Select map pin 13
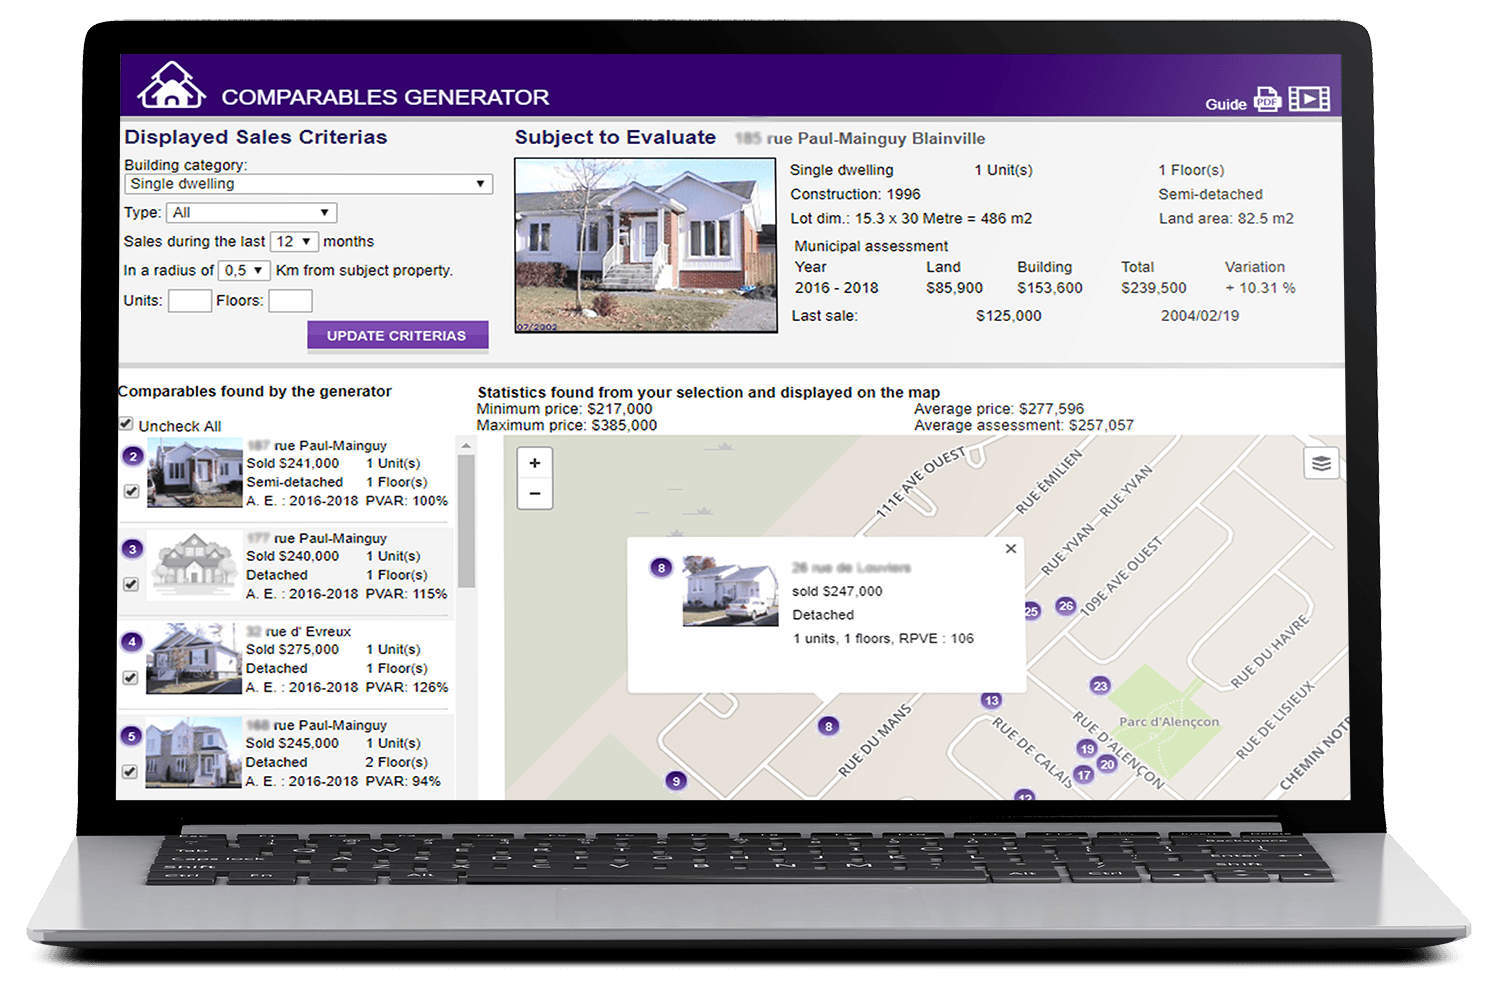1500x987 pixels. pyautogui.click(x=991, y=700)
